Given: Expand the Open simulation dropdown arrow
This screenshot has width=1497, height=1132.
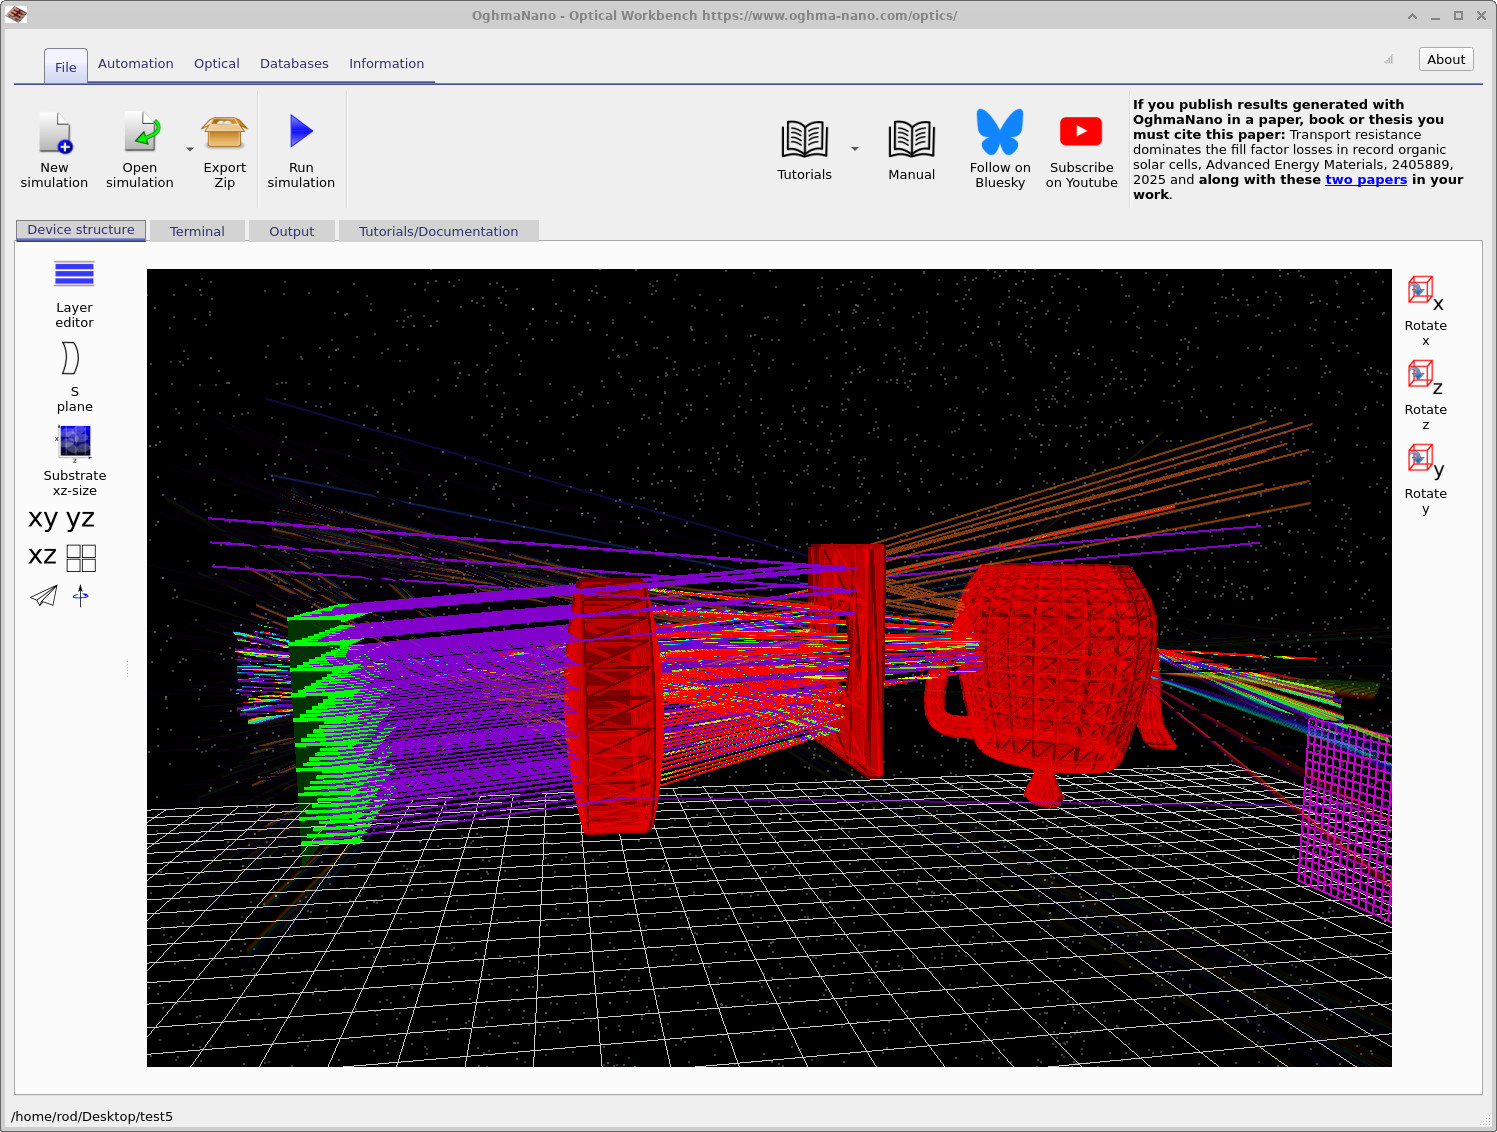Looking at the screenshot, I should tap(189, 148).
